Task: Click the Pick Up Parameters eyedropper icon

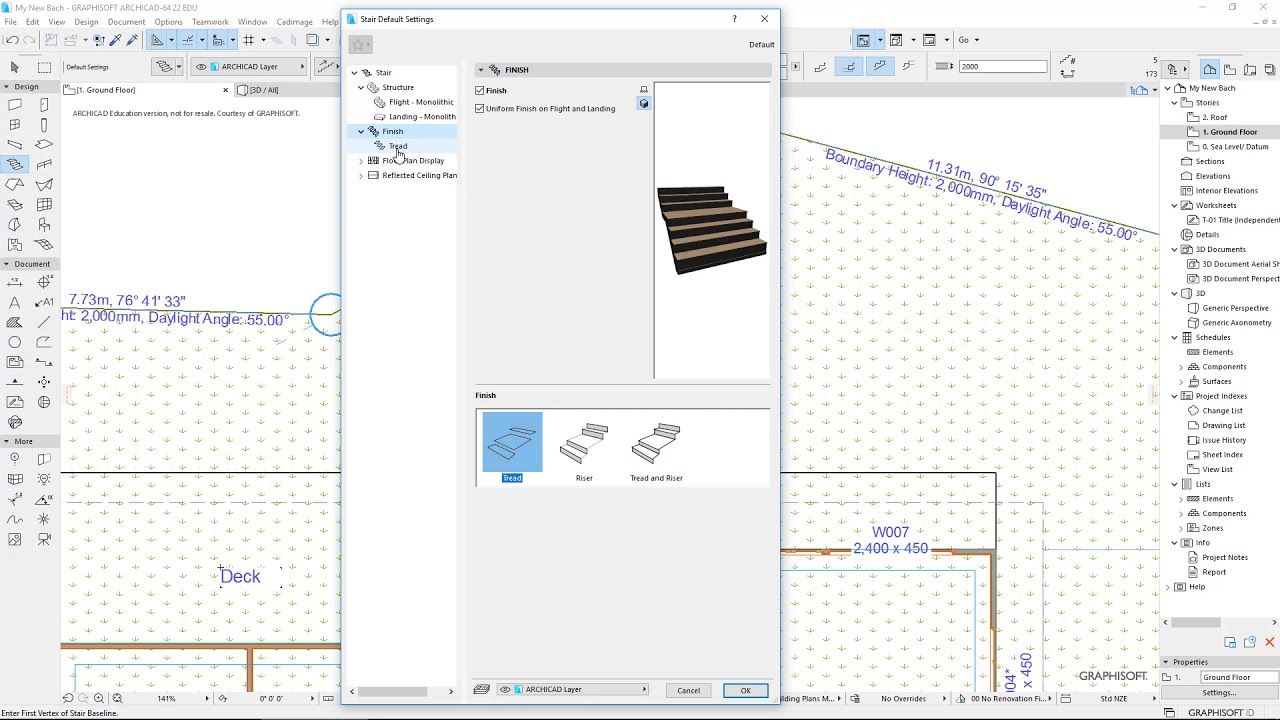Action: click(x=116, y=40)
